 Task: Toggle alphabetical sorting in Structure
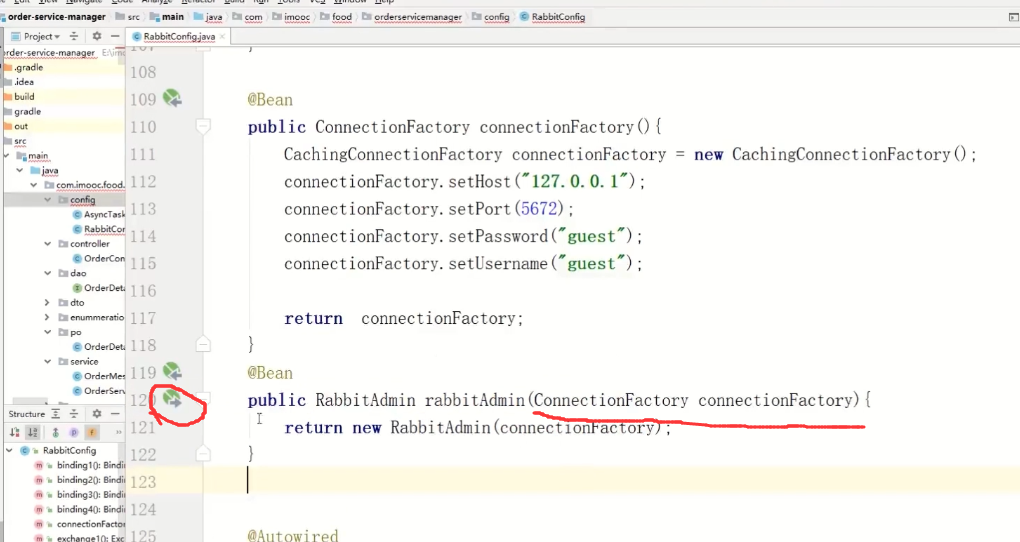coord(33,432)
